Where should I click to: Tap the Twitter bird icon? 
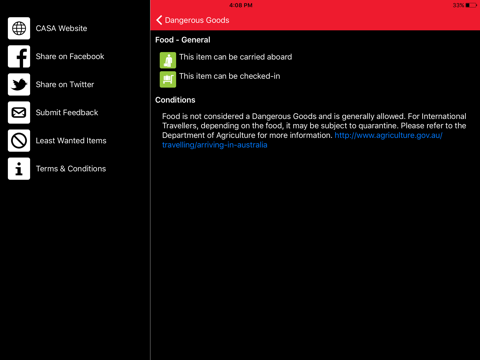[x=19, y=84]
